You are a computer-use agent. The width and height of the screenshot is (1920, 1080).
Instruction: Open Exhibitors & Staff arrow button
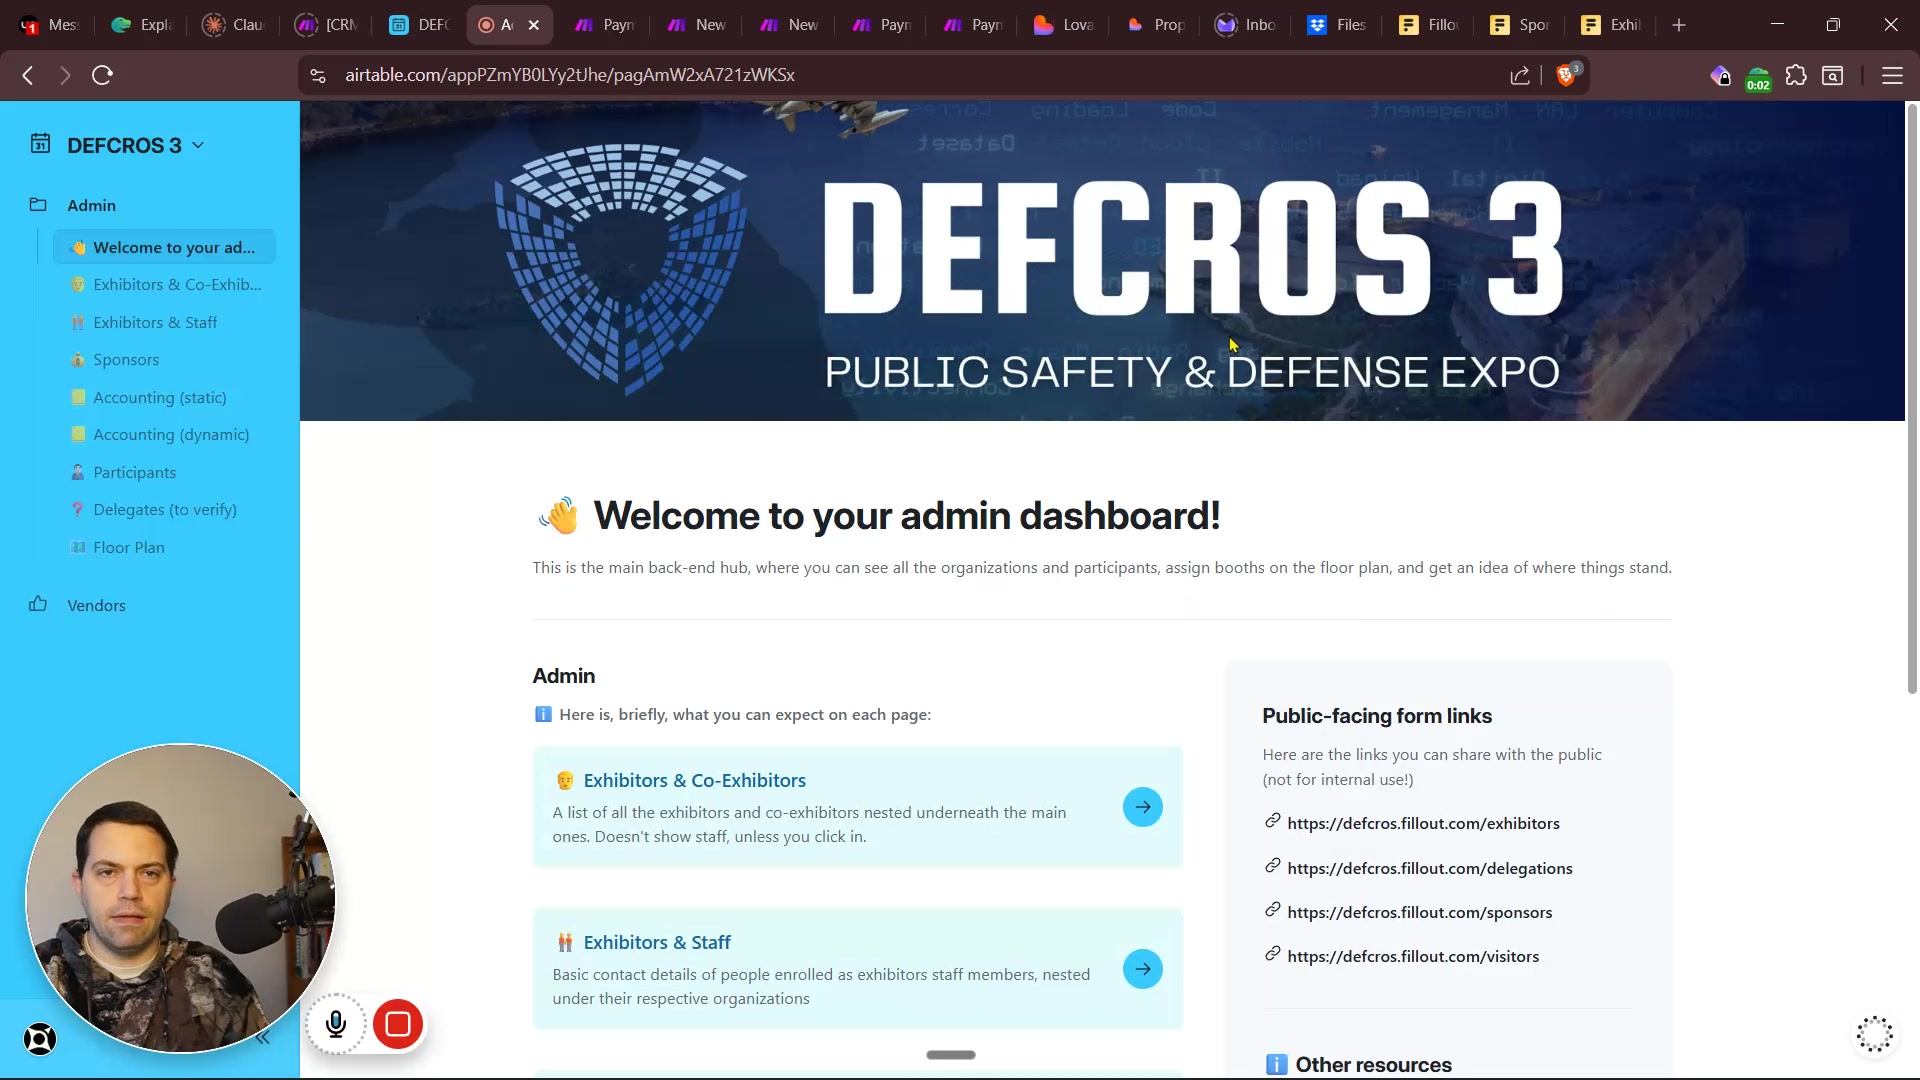coord(1142,969)
